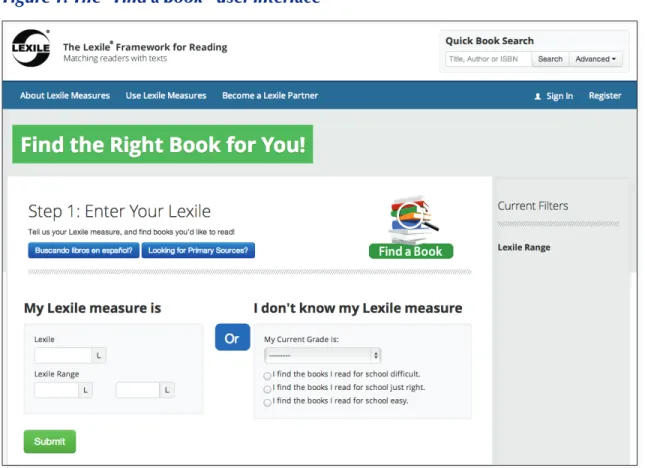
Task: Open the Advanced search dropdown
Action: pyautogui.click(x=596, y=59)
